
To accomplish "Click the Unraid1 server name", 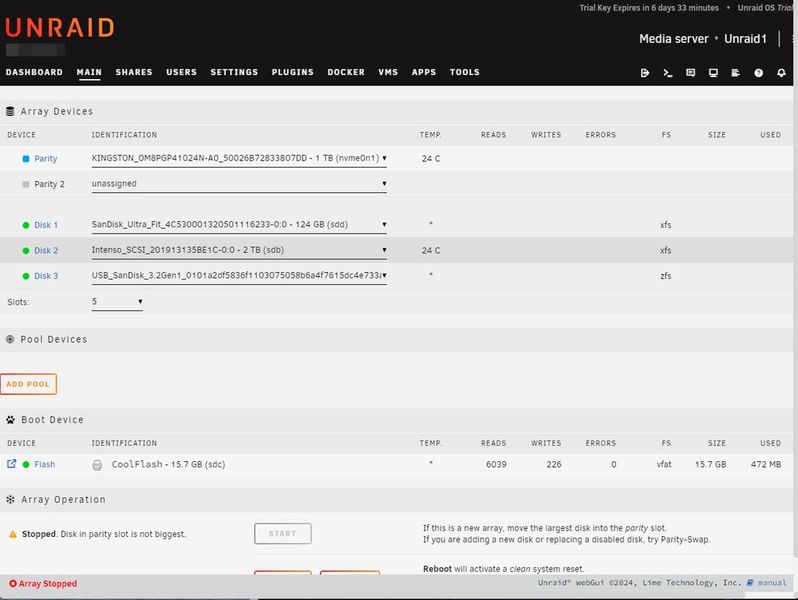I will (745, 39).
